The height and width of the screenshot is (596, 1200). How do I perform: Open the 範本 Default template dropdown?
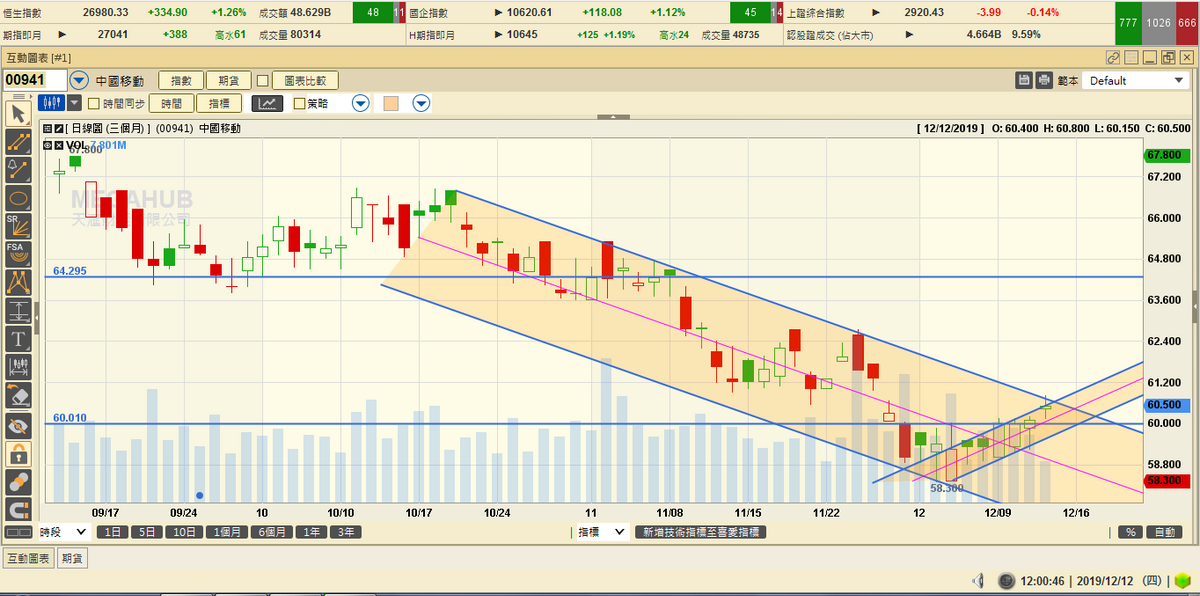(1136, 81)
